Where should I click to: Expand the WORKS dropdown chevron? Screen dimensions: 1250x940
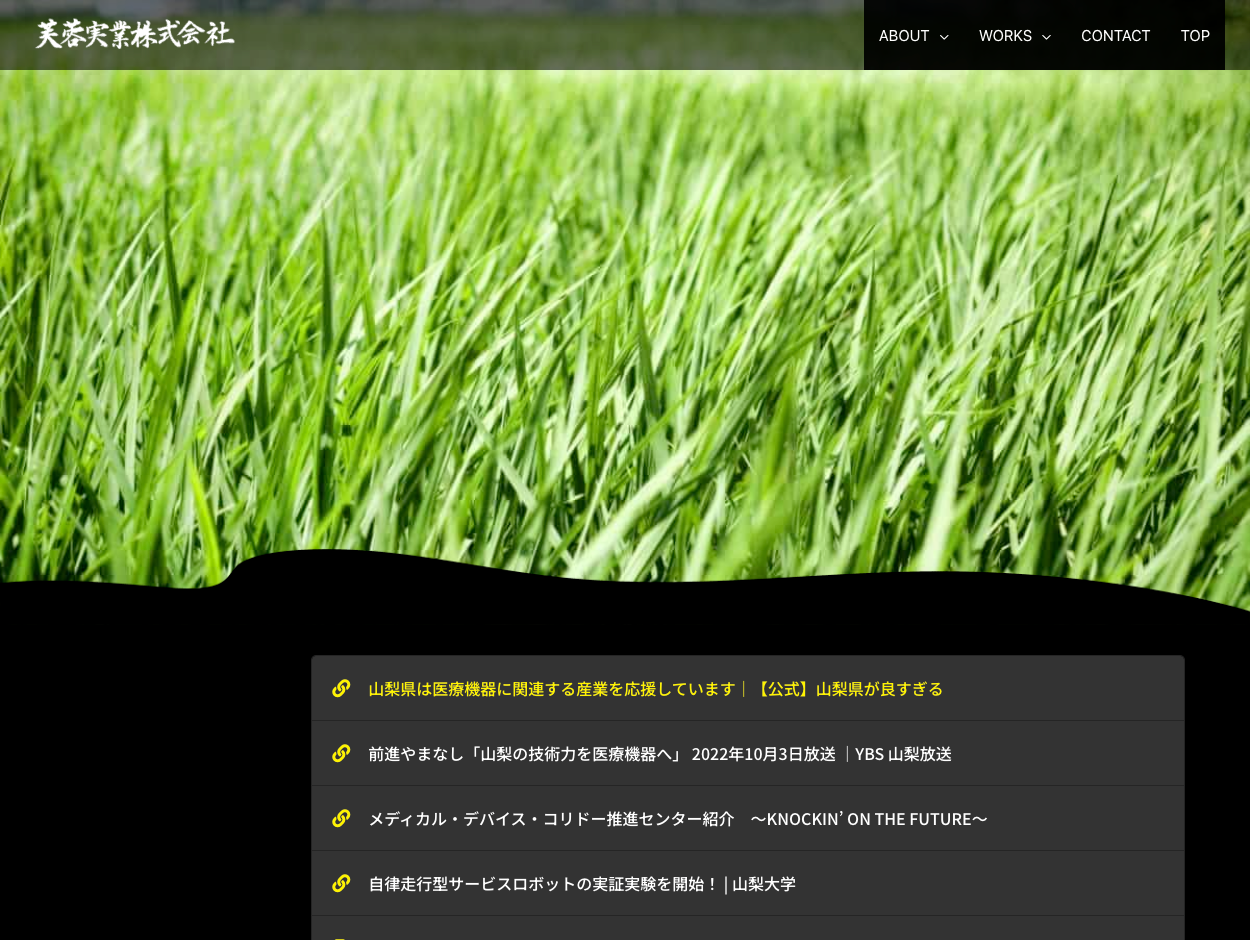click(x=1045, y=36)
